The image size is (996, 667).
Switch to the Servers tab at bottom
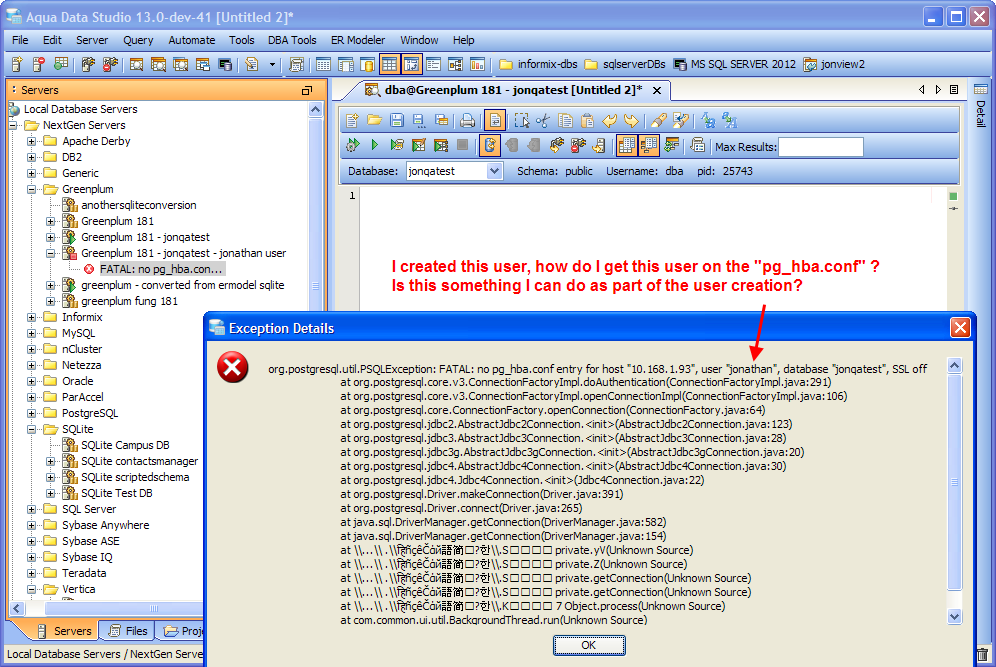64,630
